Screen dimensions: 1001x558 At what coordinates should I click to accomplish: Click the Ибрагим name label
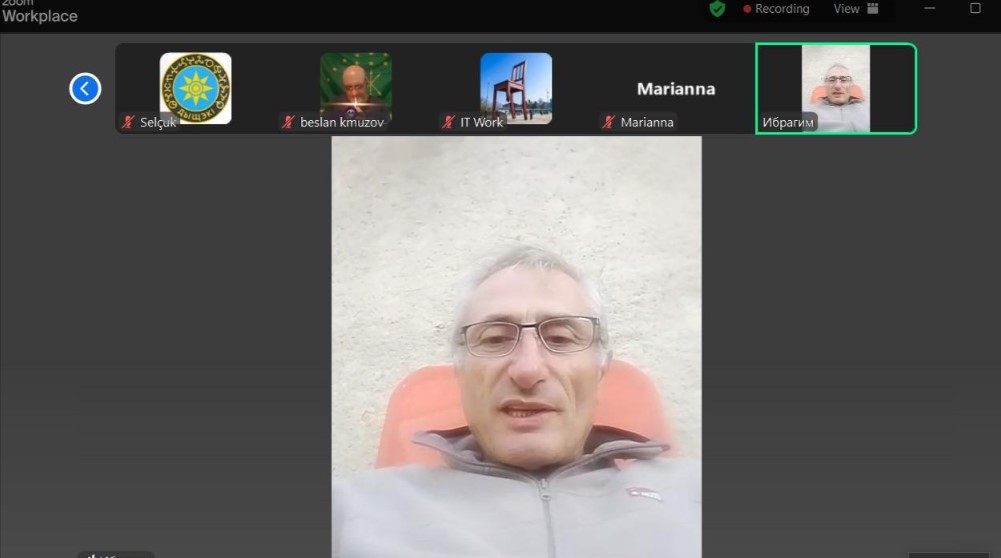(789, 122)
